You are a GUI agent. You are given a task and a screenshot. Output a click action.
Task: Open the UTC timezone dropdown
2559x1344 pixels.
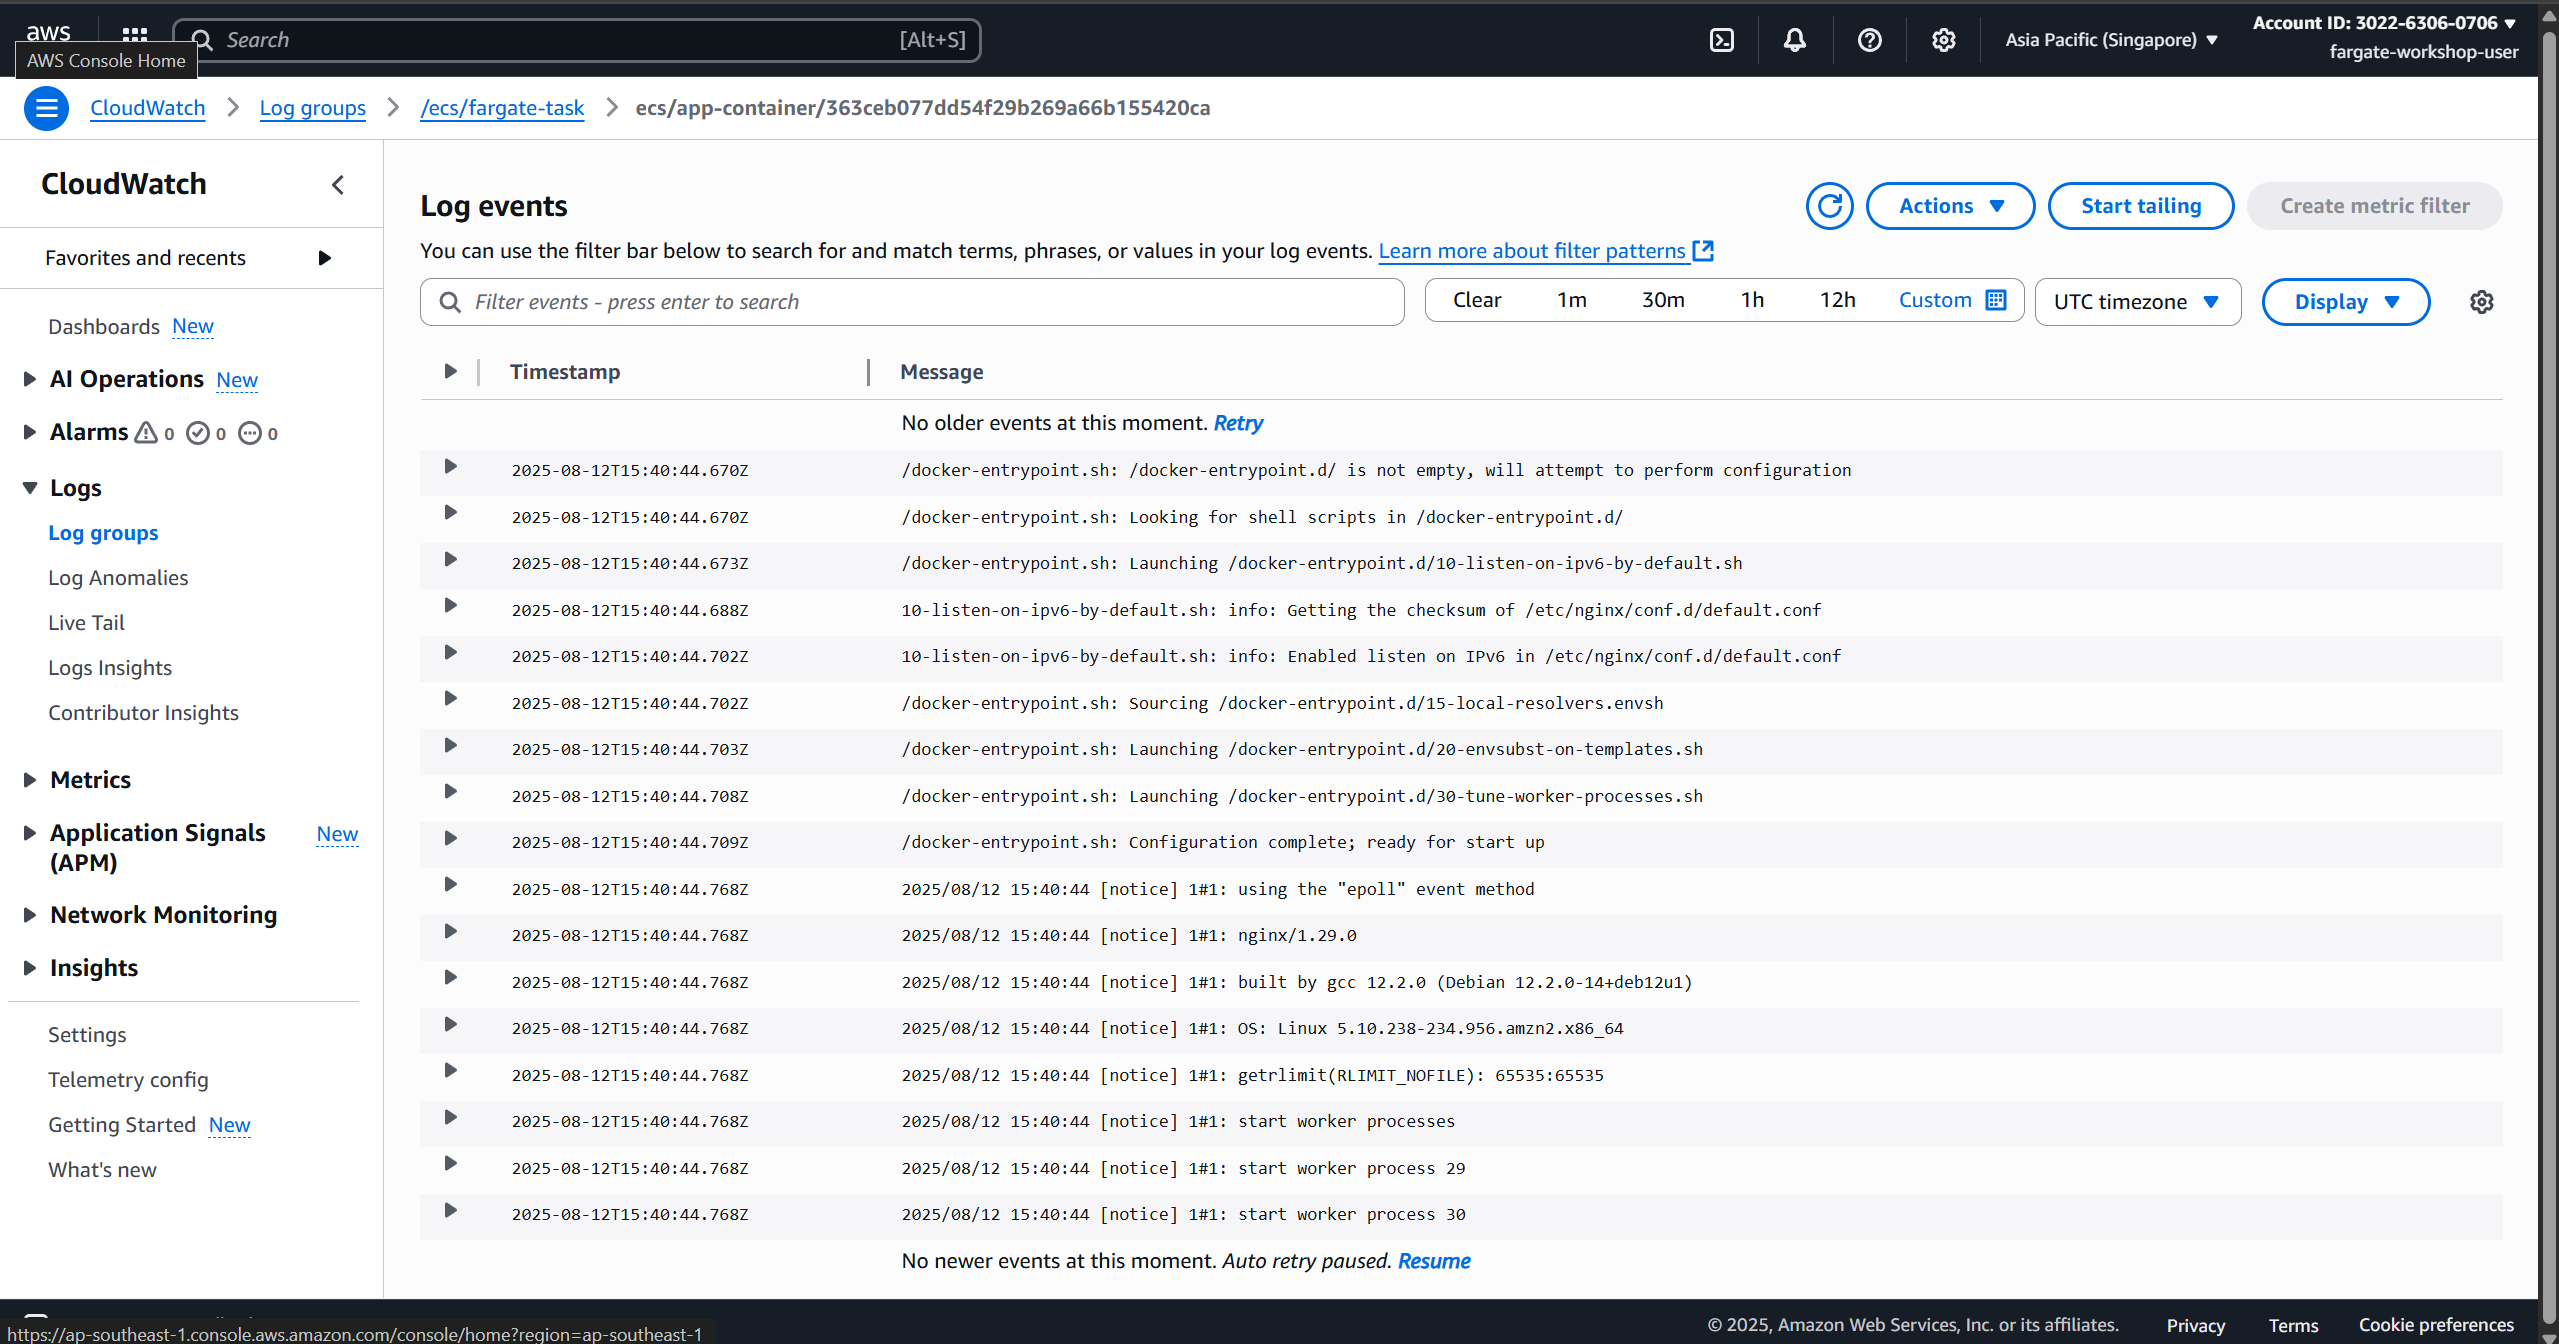pos(2137,302)
